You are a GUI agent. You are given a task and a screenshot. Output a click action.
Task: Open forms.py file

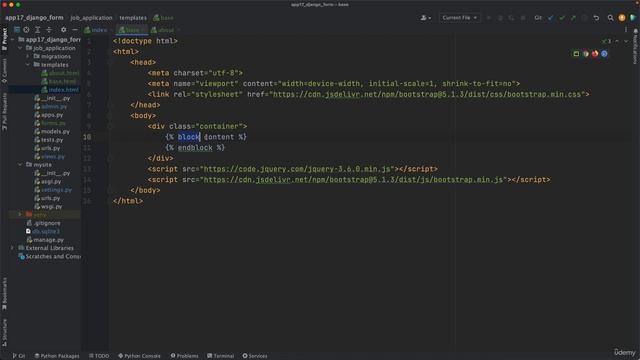(x=50, y=123)
